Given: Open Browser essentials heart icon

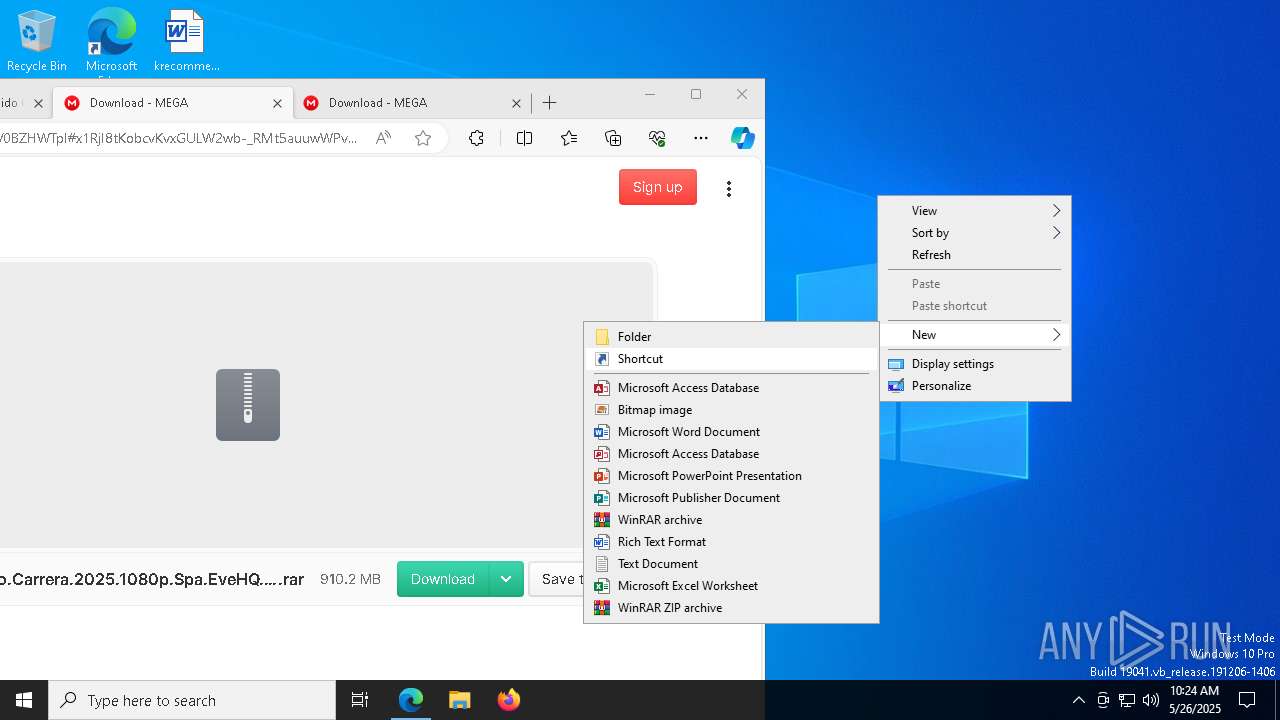Looking at the screenshot, I should click(x=657, y=138).
